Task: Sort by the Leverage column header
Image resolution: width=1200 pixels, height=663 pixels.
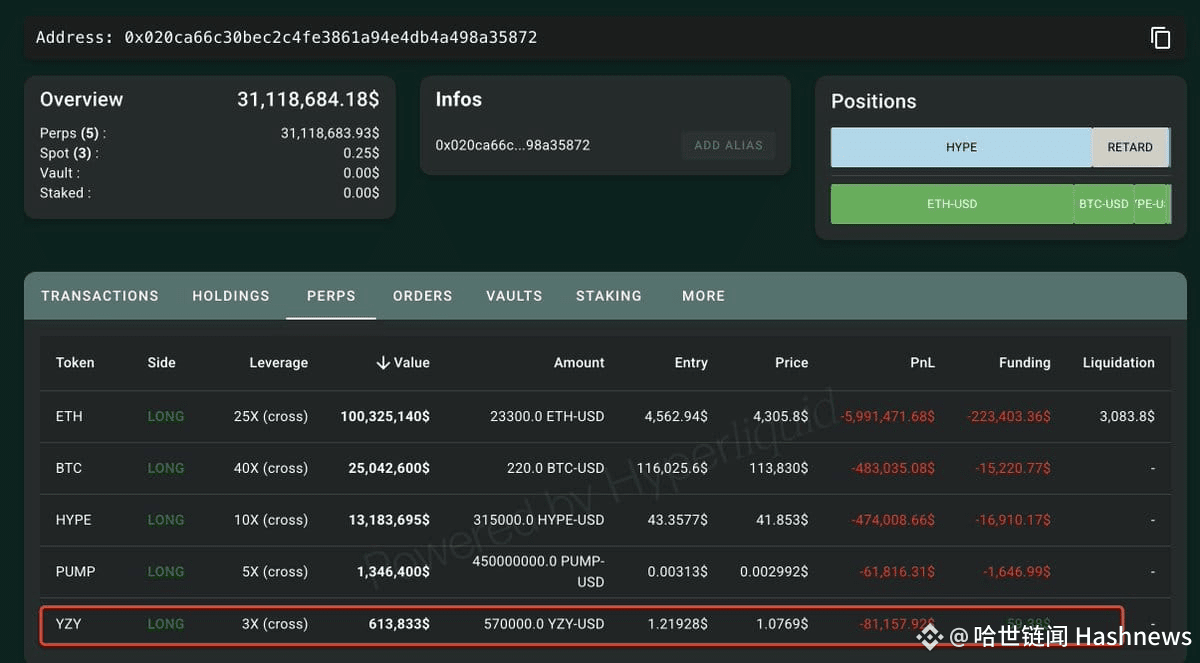Action: click(278, 363)
